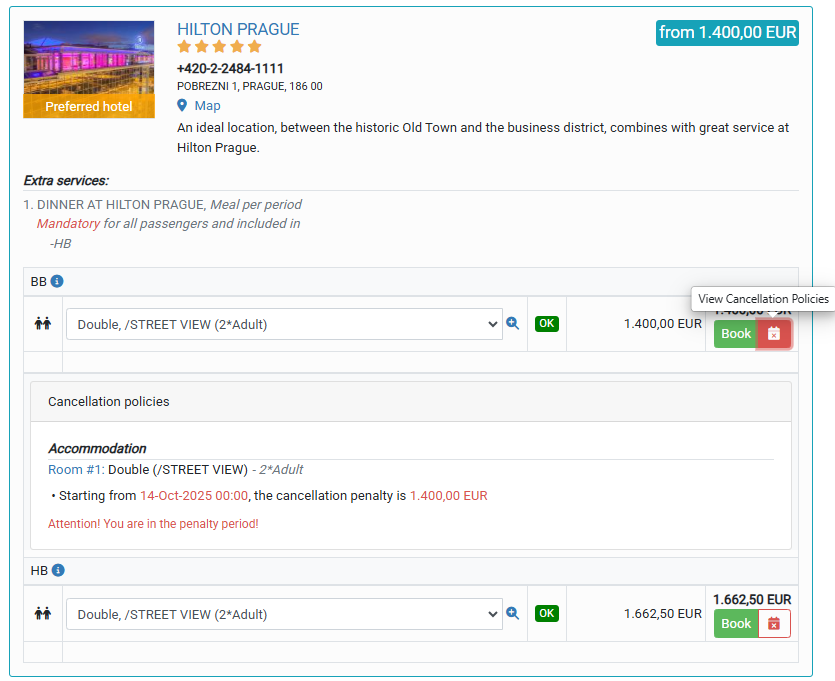This screenshot has height=681, width=835.
Task: Expand the BB room type dropdown
Action: [x=284, y=324]
